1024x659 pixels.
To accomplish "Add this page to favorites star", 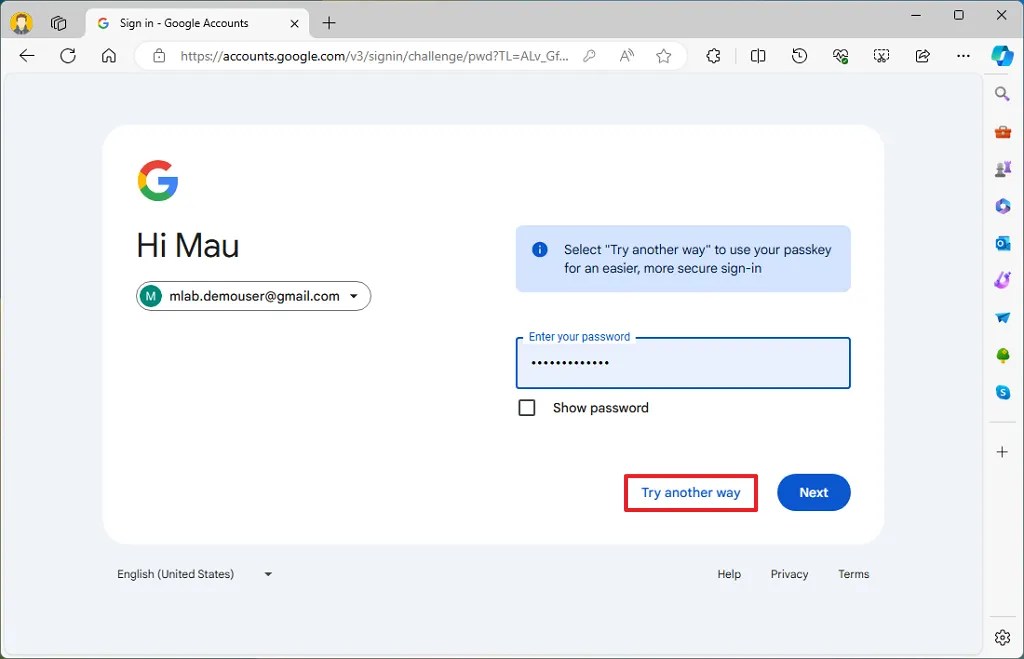I will click(x=664, y=56).
